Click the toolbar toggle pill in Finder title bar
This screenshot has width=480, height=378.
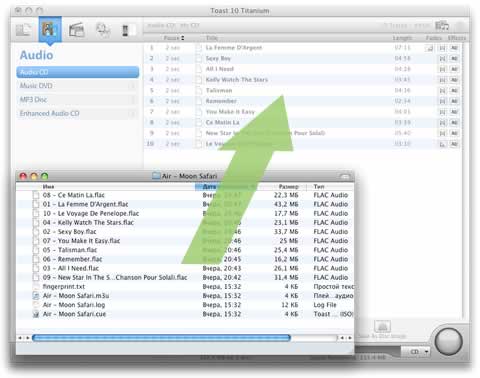(345, 176)
